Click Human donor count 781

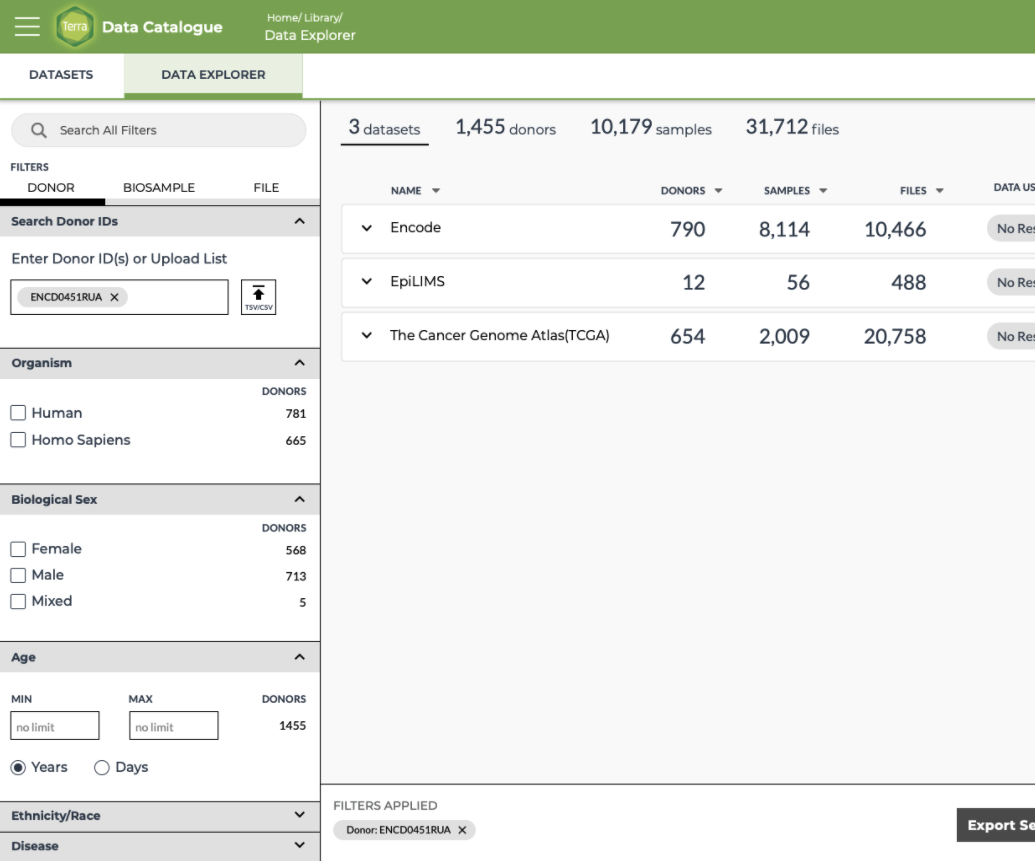pos(296,413)
